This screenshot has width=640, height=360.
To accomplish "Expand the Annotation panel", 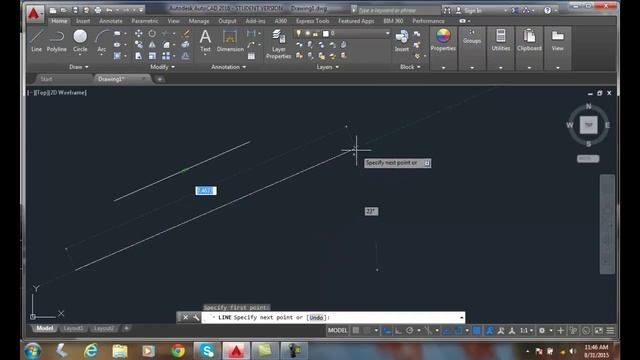I will 229,67.
